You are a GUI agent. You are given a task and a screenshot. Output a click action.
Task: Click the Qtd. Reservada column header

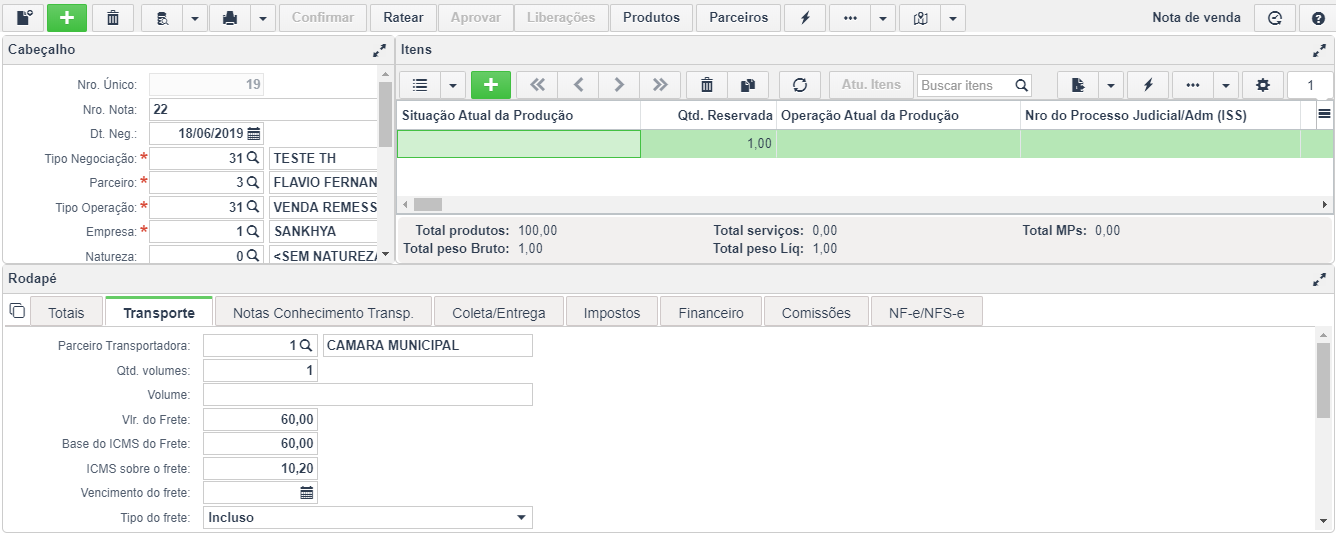(709, 115)
